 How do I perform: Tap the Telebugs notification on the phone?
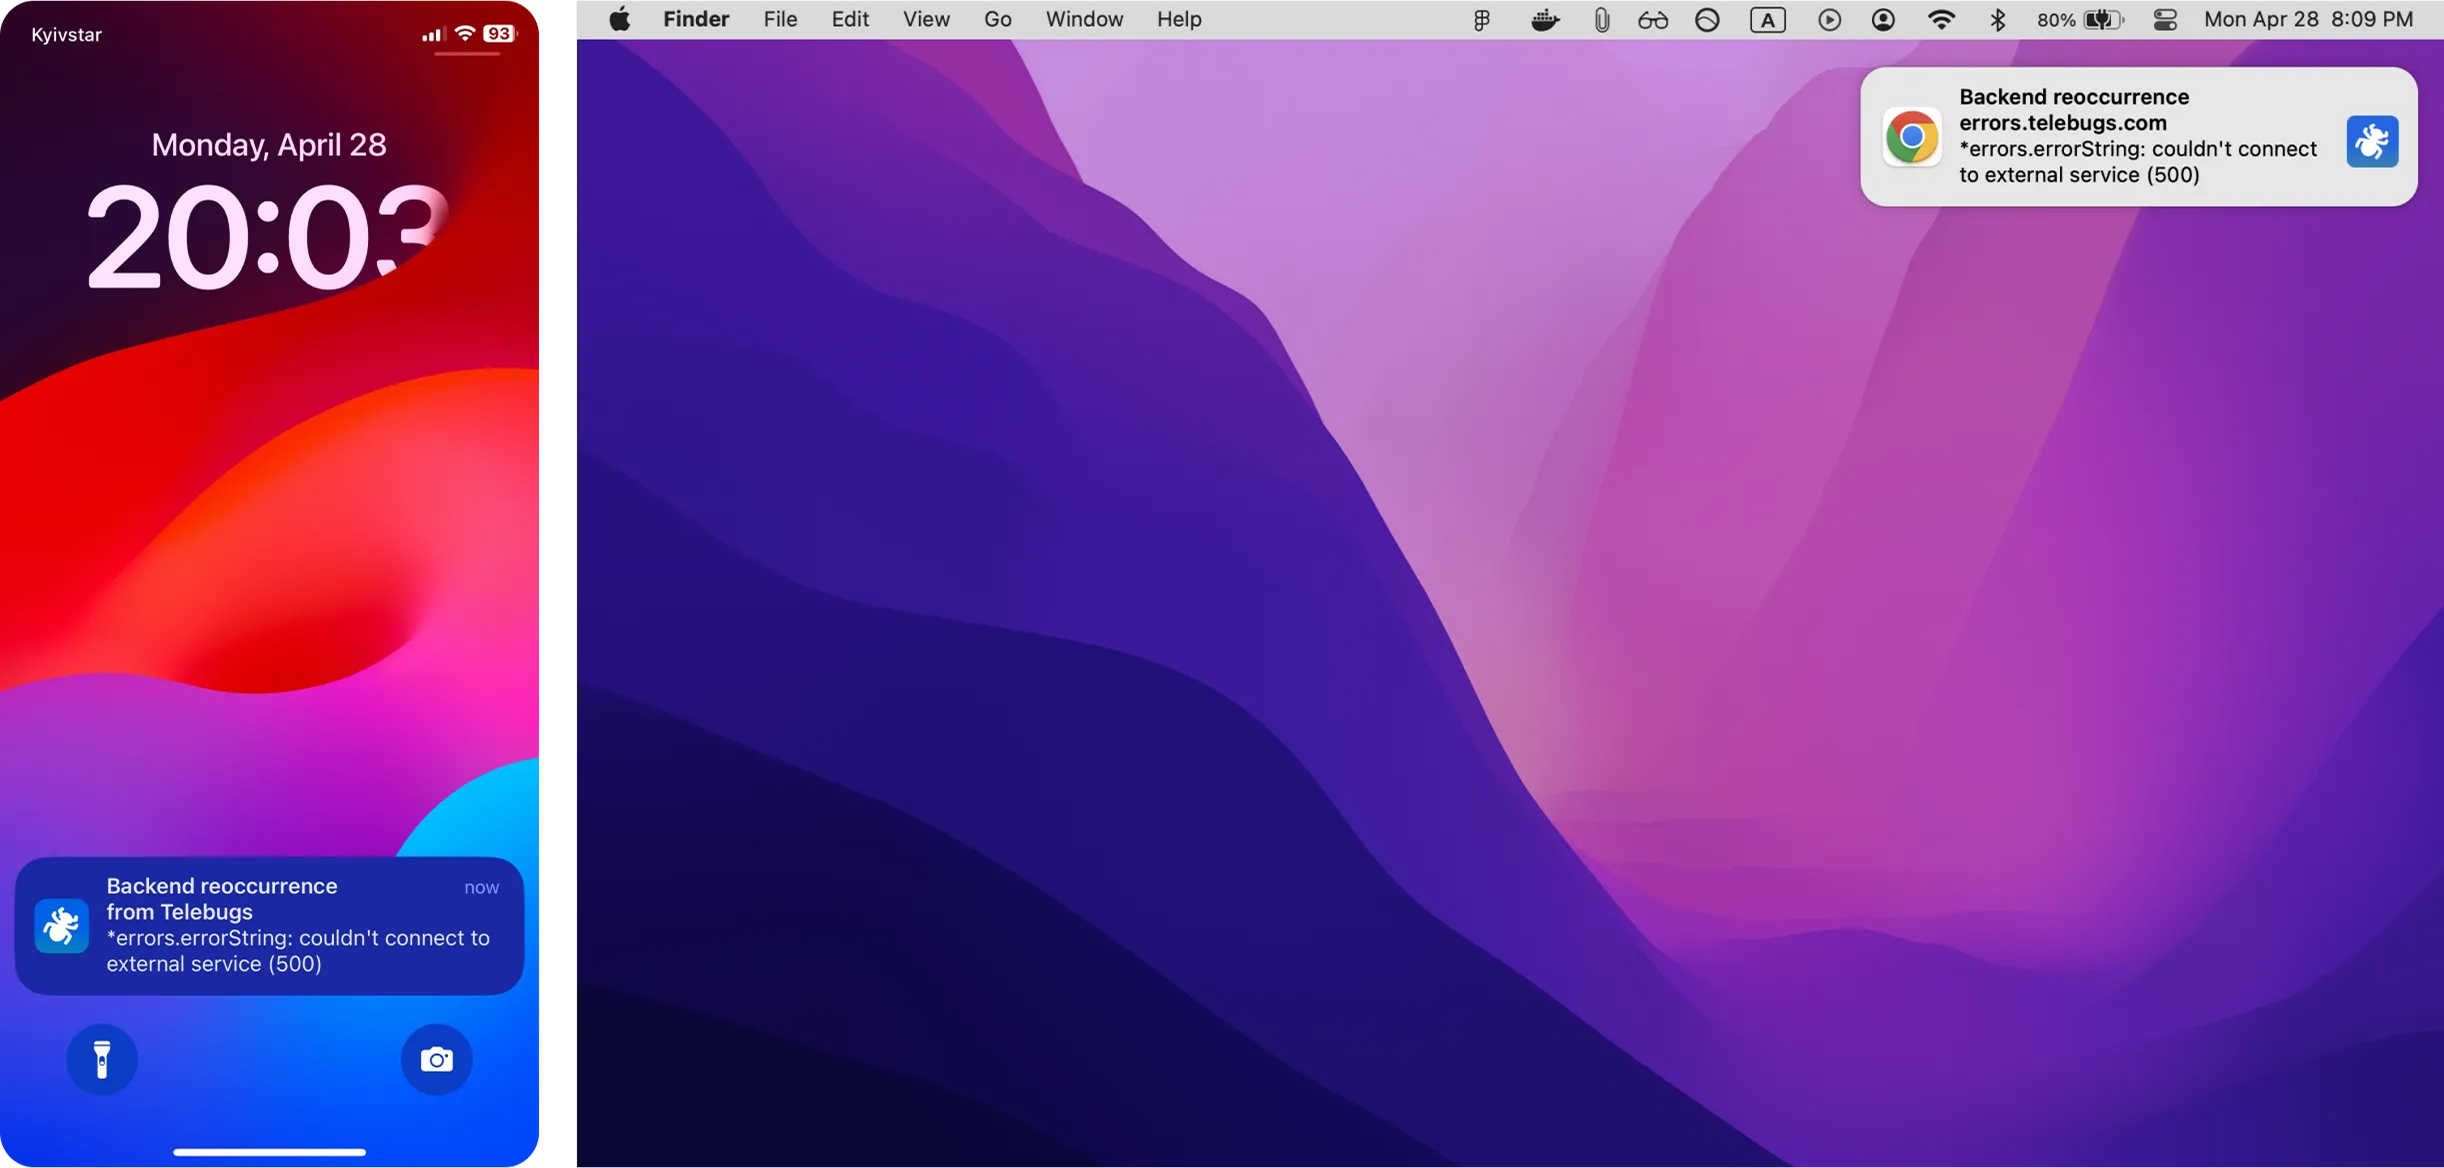[x=270, y=925]
